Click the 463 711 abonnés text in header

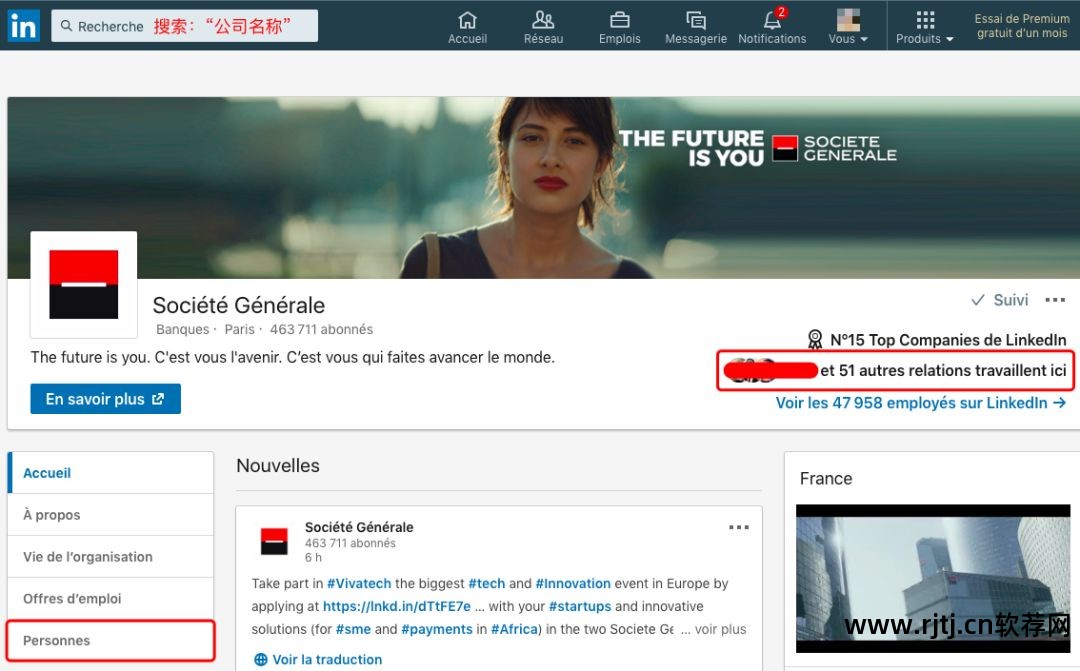[x=321, y=329]
